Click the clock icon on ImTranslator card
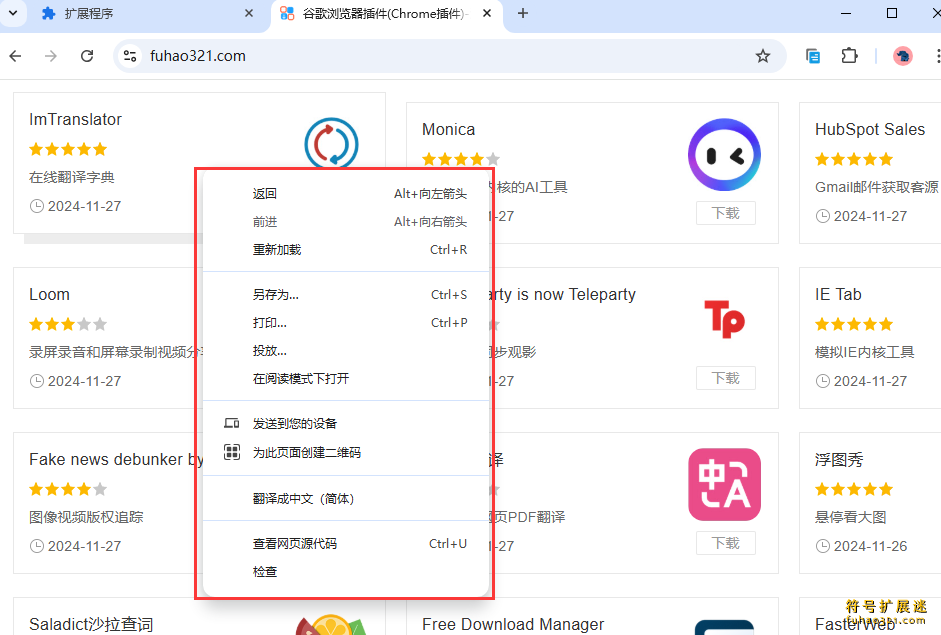The image size is (941, 635). (x=37, y=206)
